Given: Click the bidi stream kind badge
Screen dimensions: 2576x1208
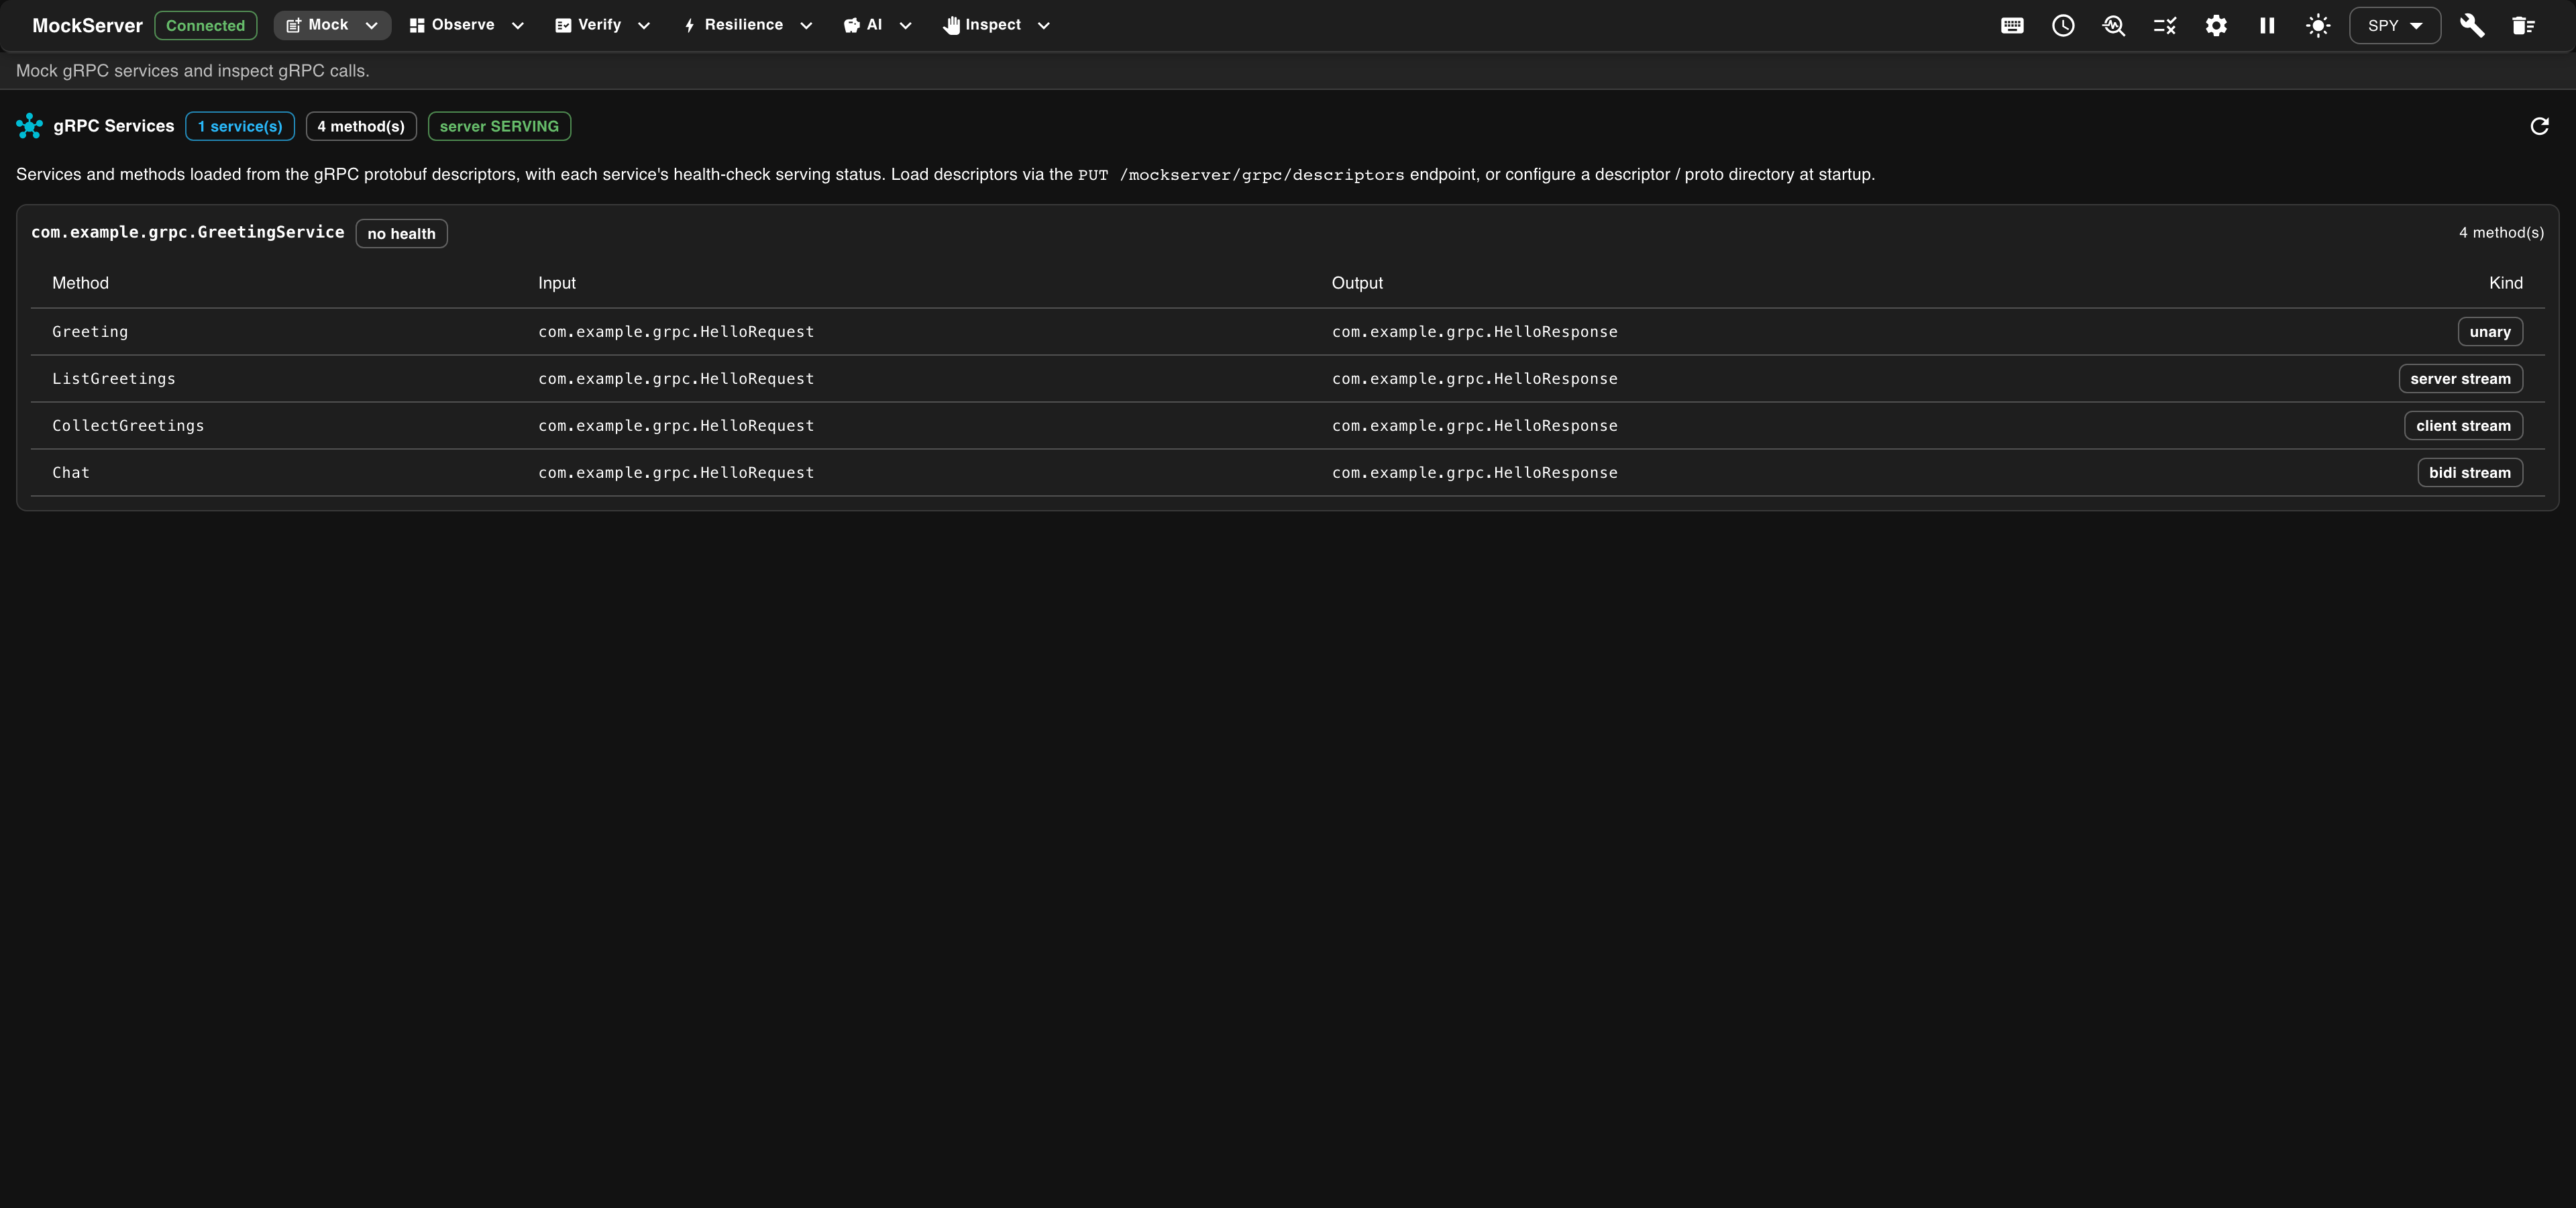Looking at the screenshot, I should click(x=2470, y=473).
